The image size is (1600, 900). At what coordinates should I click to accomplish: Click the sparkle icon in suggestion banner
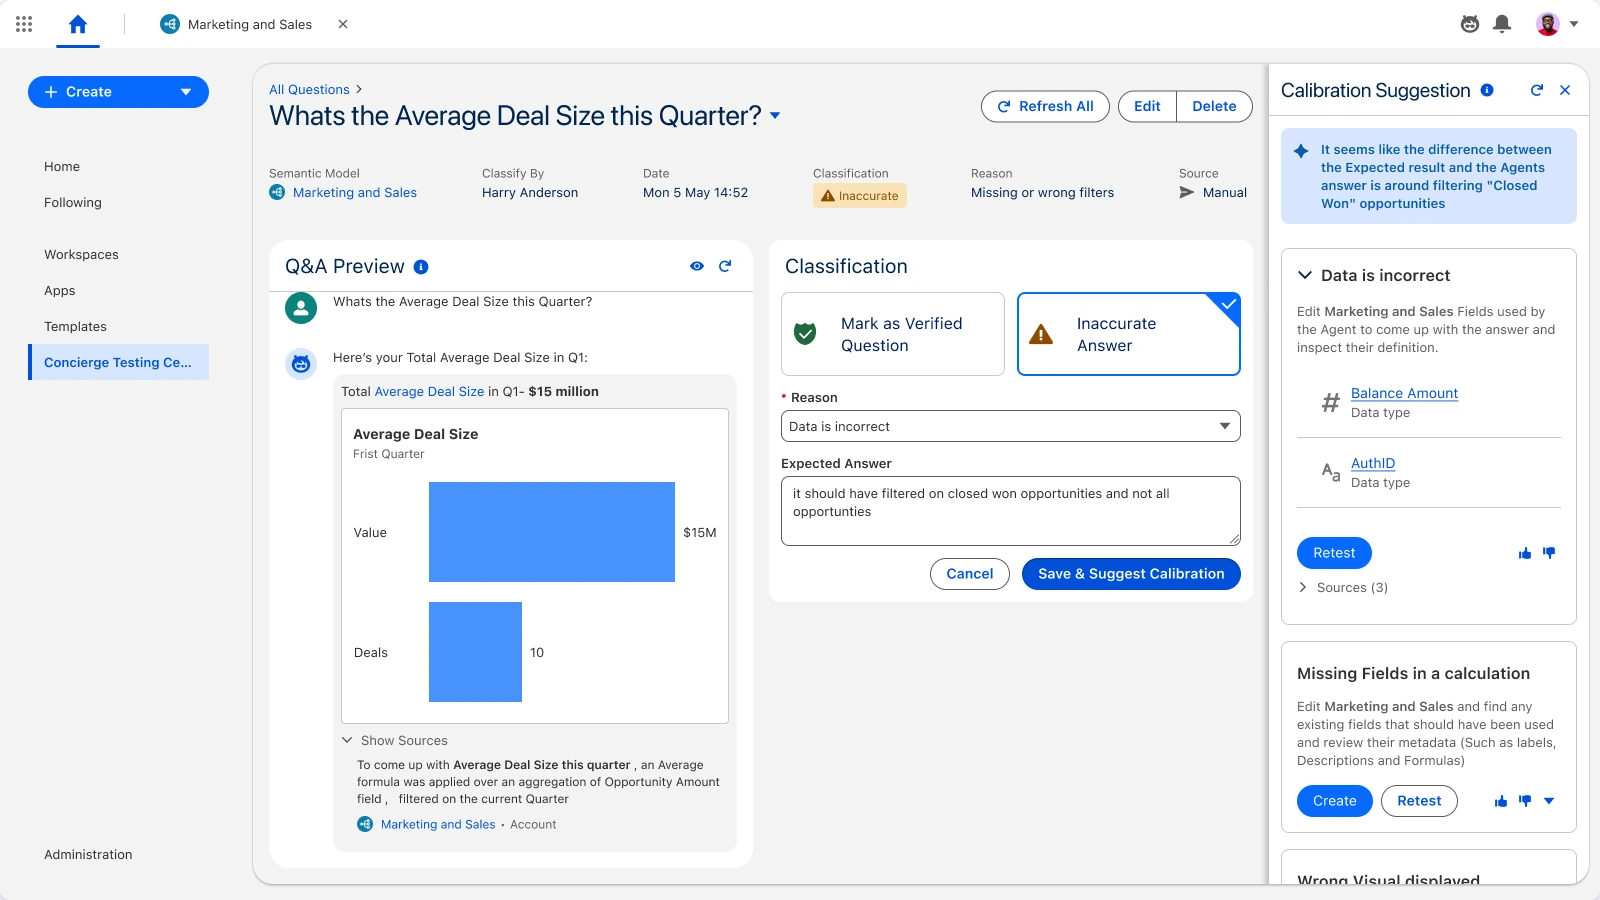[x=1301, y=151]
